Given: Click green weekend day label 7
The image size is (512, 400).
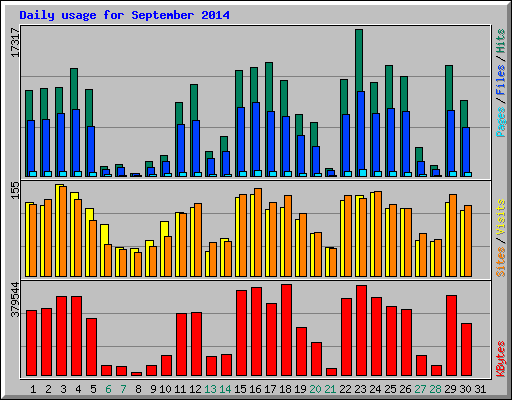Looking at the screenshot, I should [123, 389].
